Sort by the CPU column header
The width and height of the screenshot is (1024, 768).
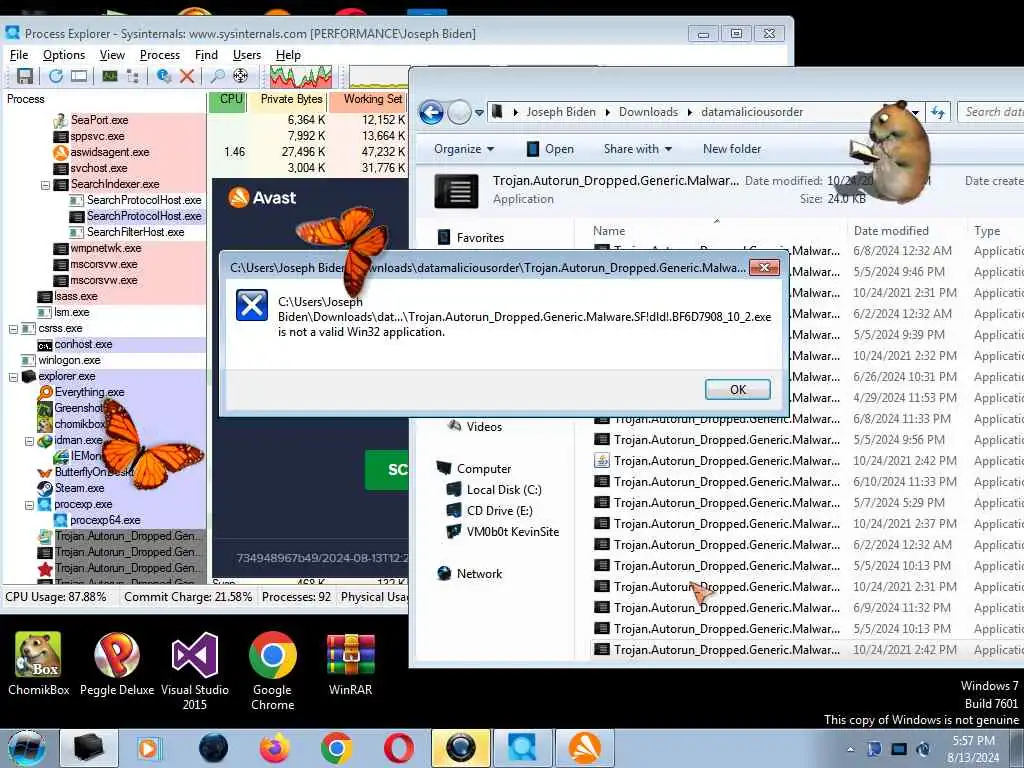coord(227,100)
